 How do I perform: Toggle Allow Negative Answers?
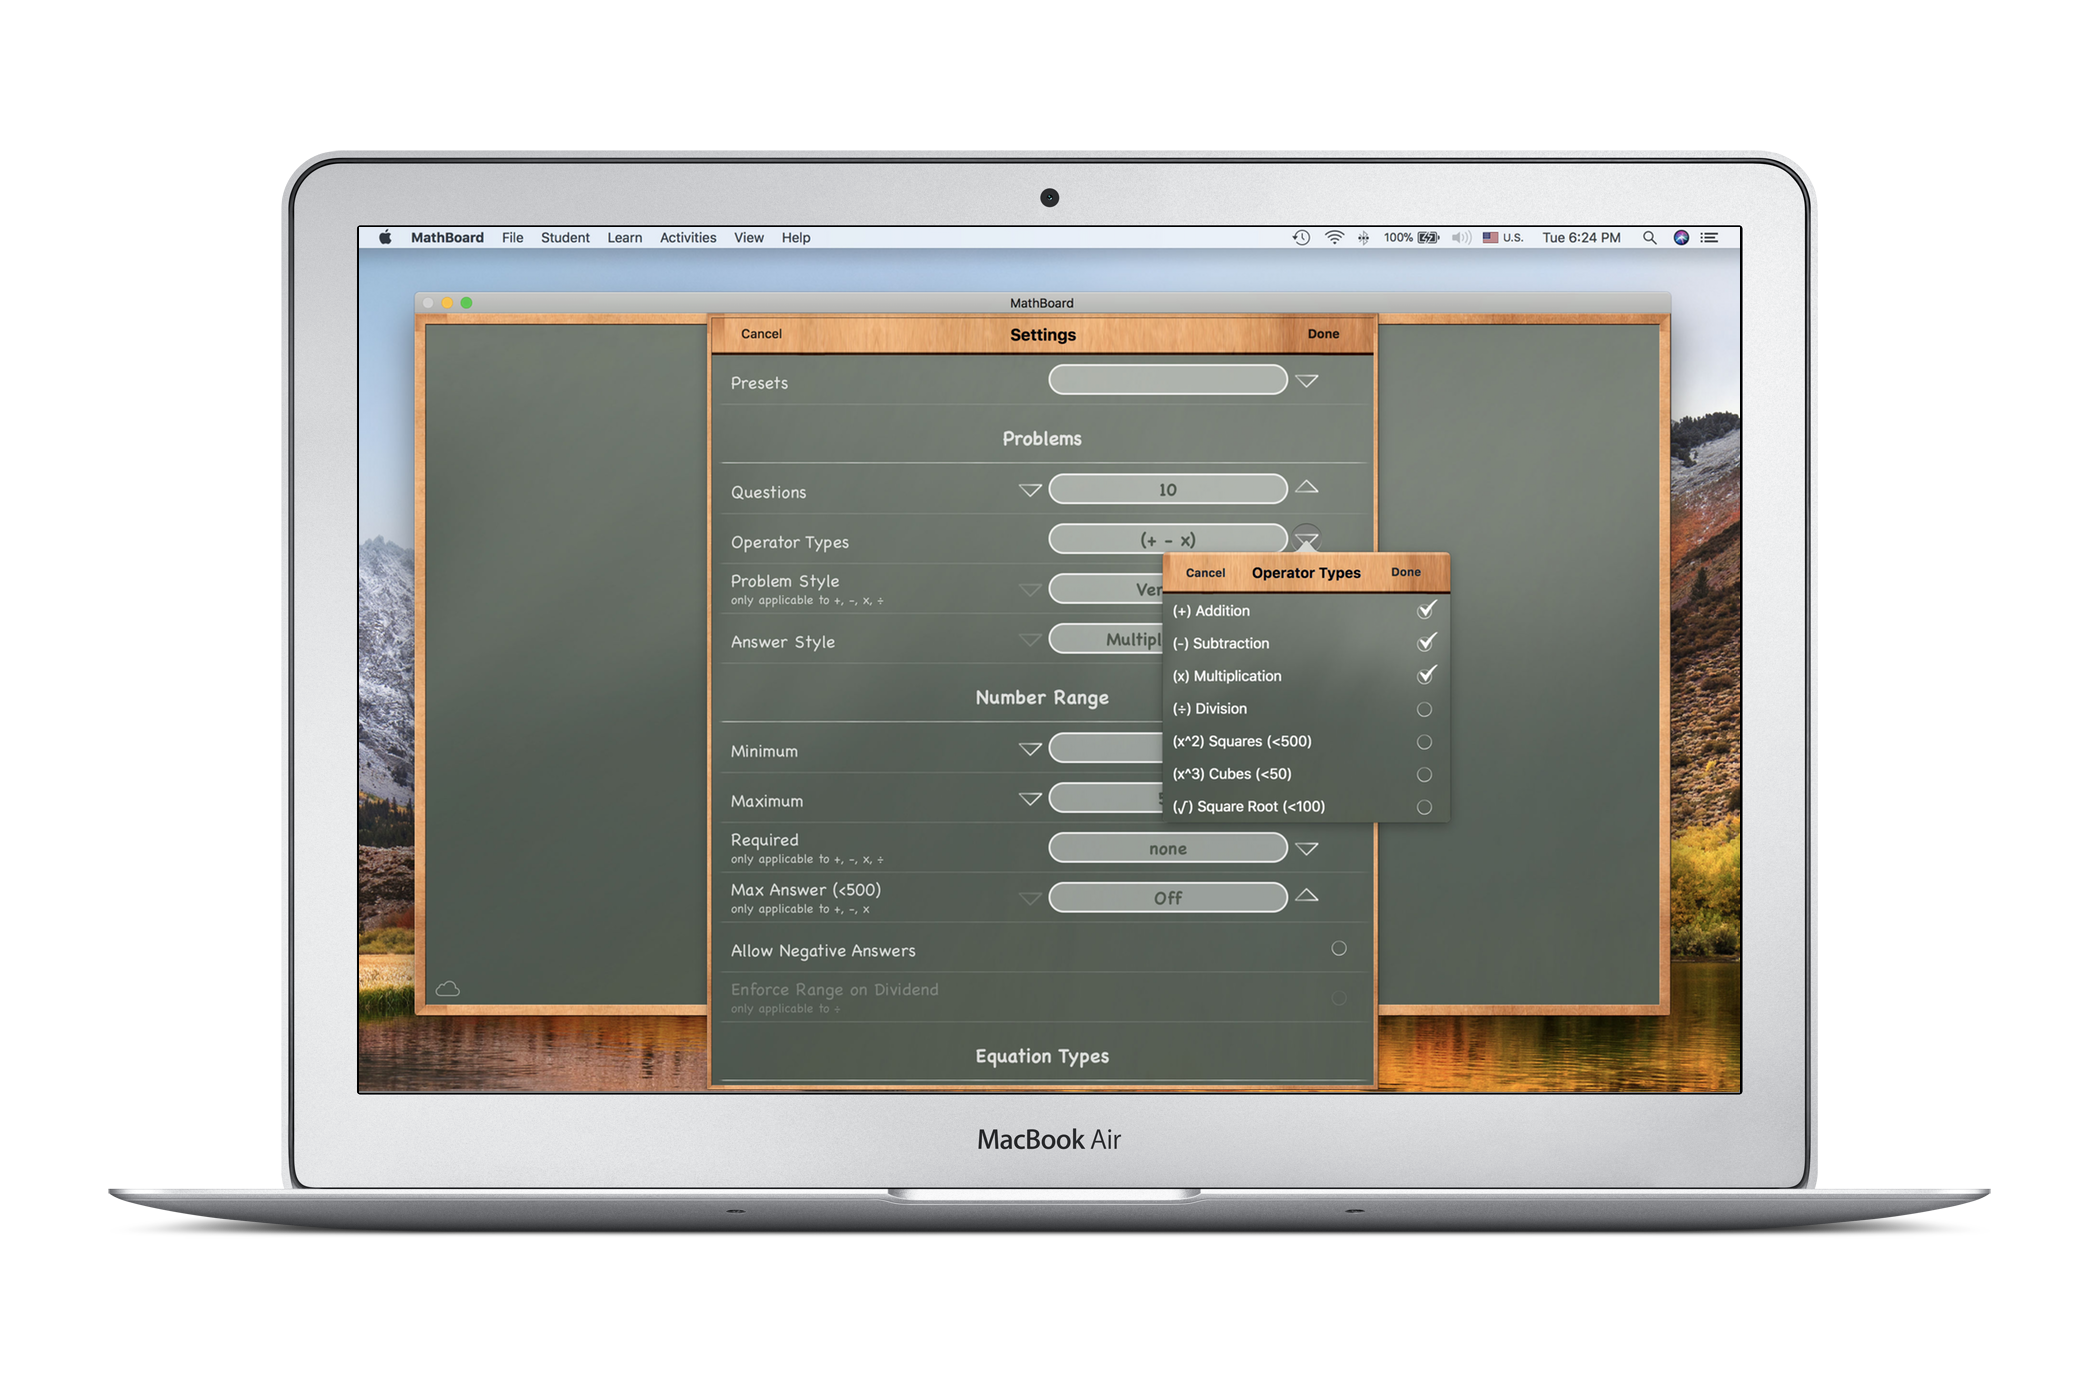click(1339, 948)
